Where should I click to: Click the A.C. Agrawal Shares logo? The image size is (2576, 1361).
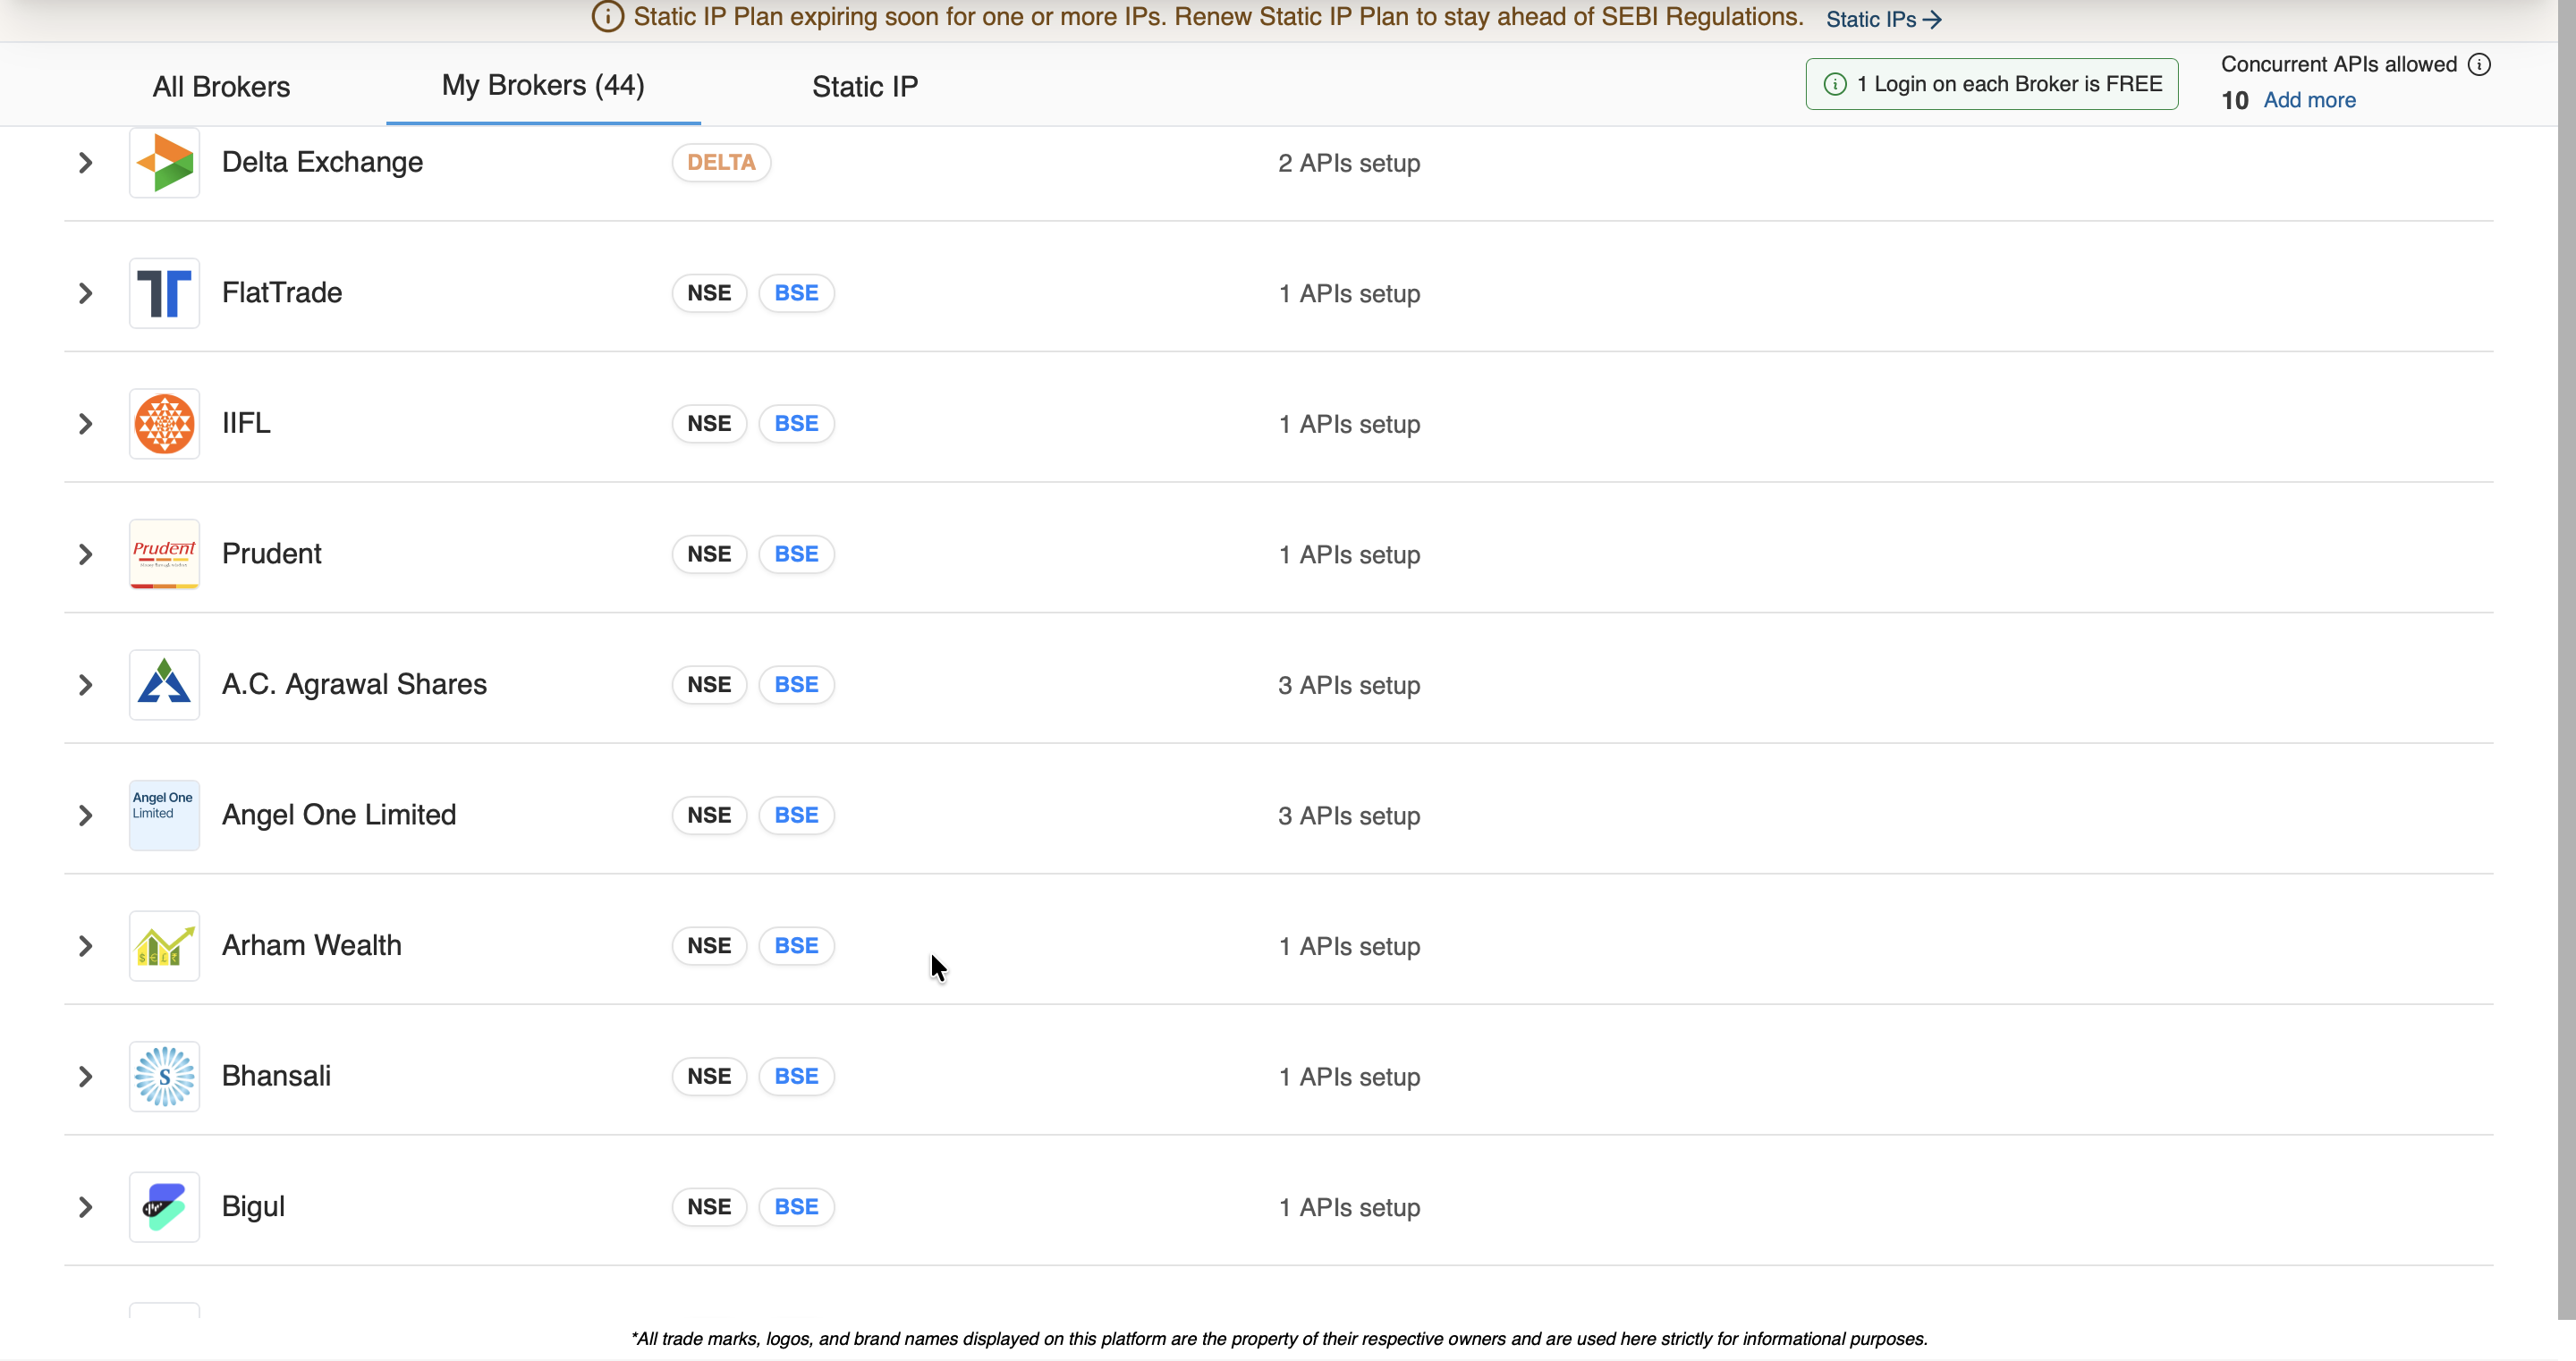pos(164,685)
